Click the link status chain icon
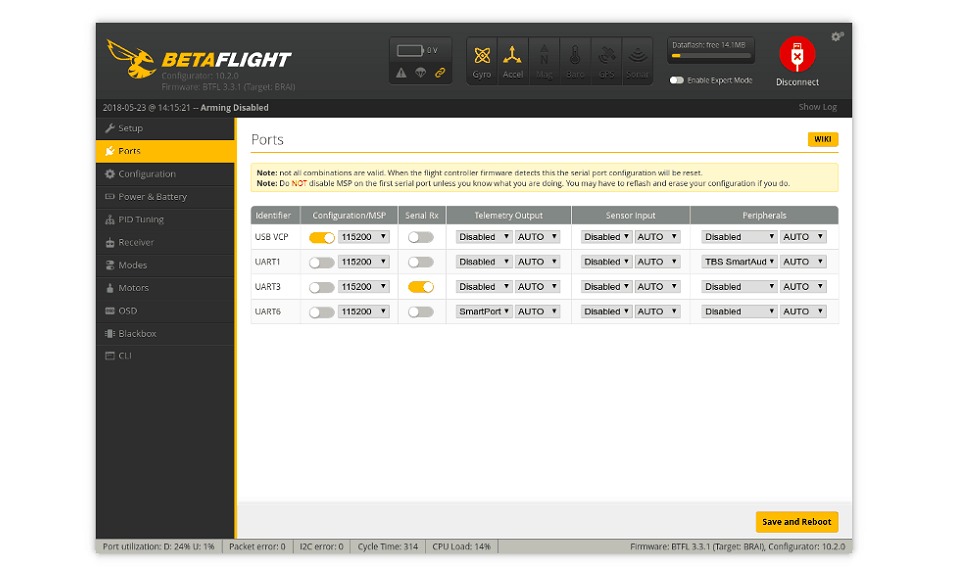This screenshot has width=963, height=578. [440, 72]
